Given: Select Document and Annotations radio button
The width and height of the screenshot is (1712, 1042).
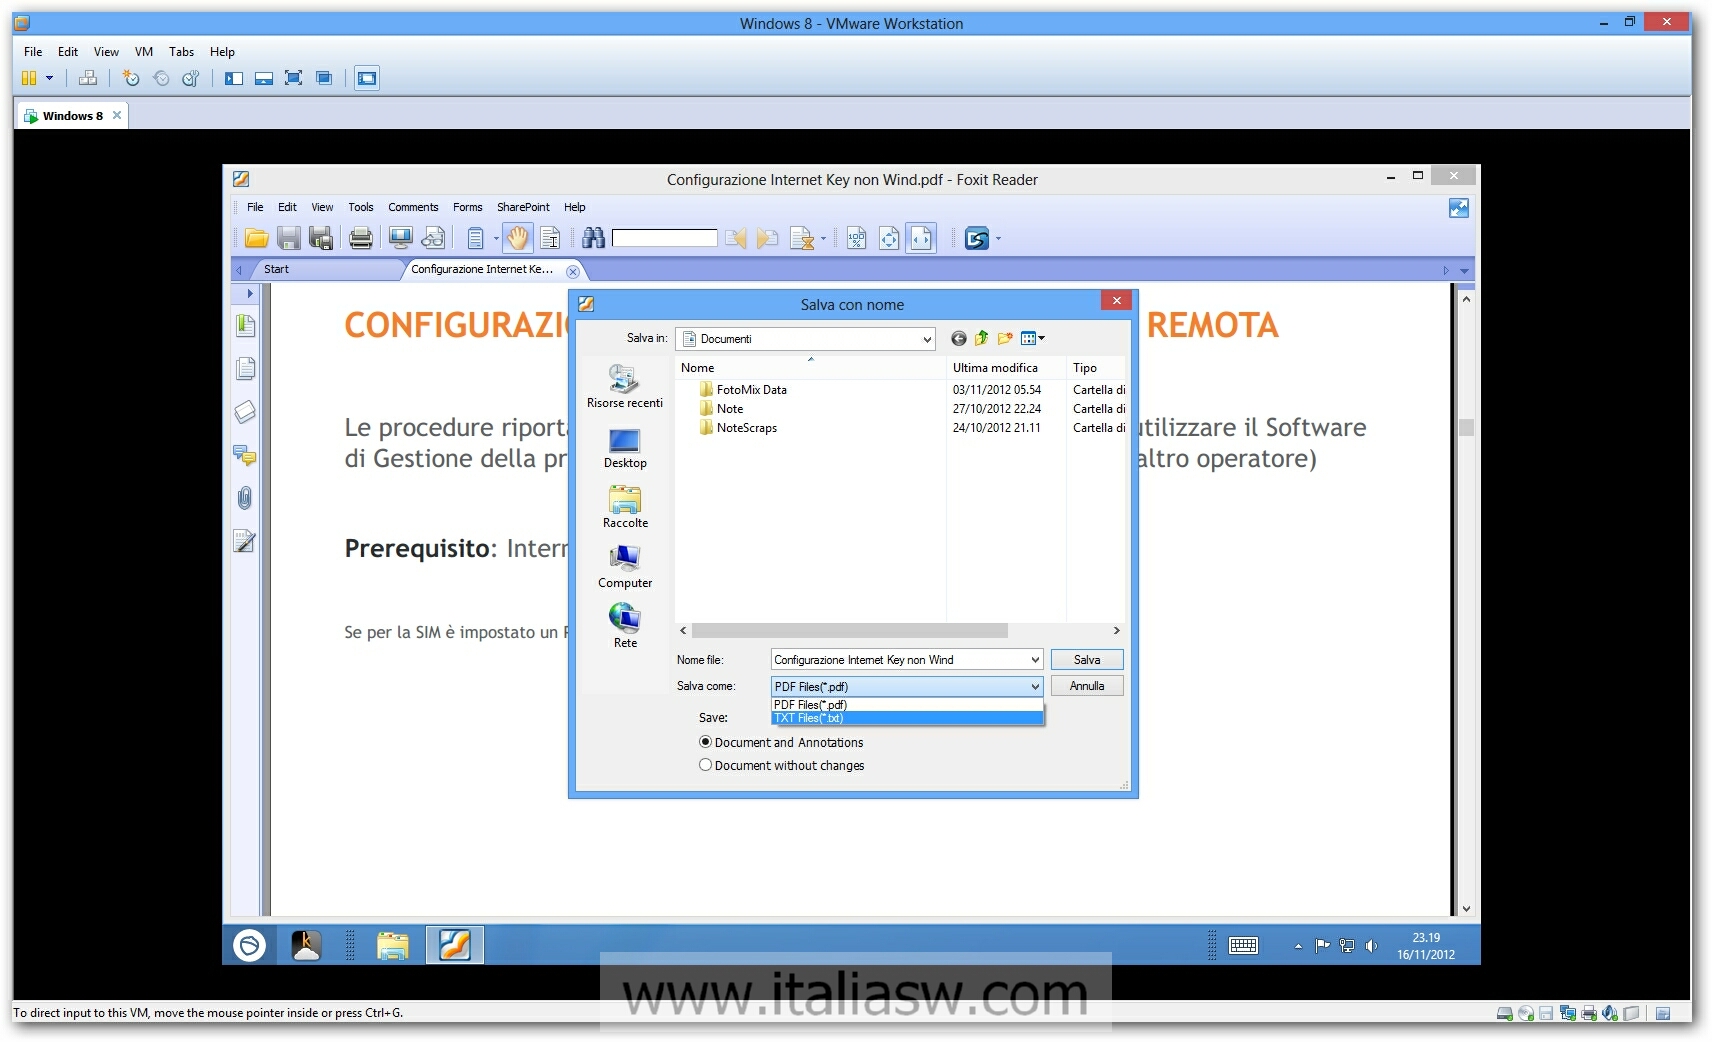Looking at the screenshot, I should (705, 742).
